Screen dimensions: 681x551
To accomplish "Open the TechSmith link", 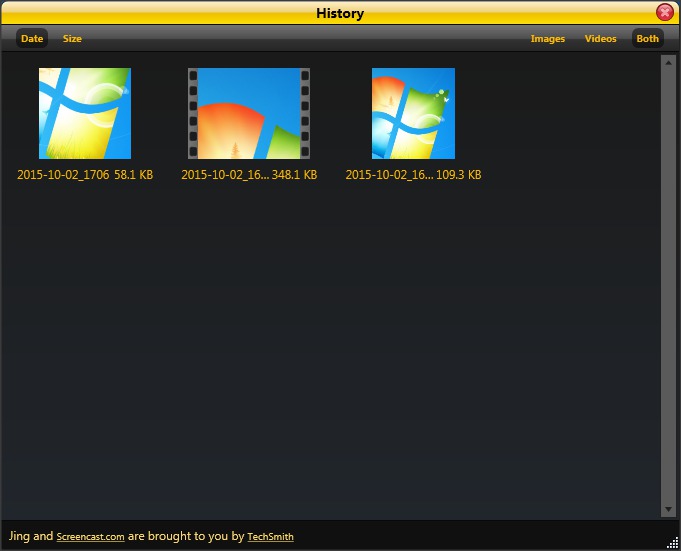I will pyautogui.click(x=270, y=537).
